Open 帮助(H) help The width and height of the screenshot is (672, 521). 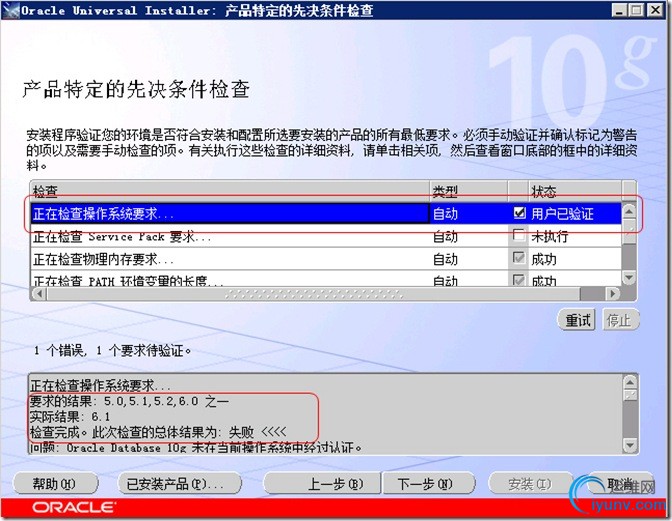coord(55,484)
